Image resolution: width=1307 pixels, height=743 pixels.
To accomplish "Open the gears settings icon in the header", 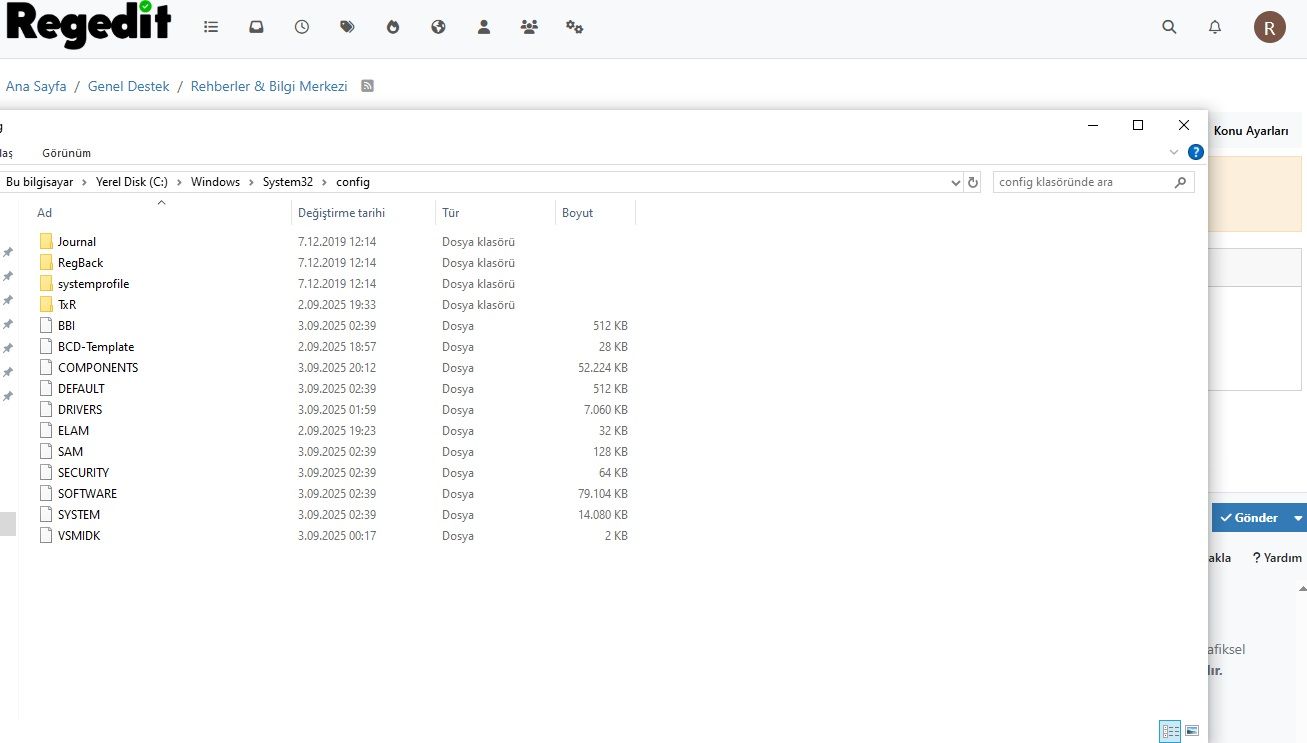I will [x=575, y=27].
